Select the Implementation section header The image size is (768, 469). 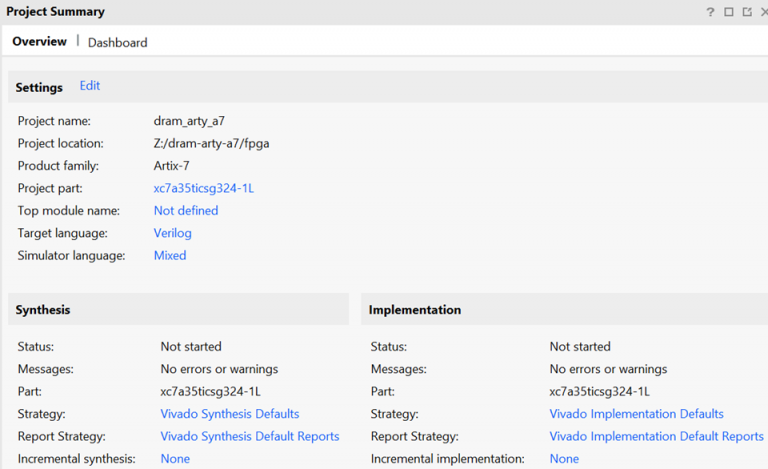(x=415, y=310)
